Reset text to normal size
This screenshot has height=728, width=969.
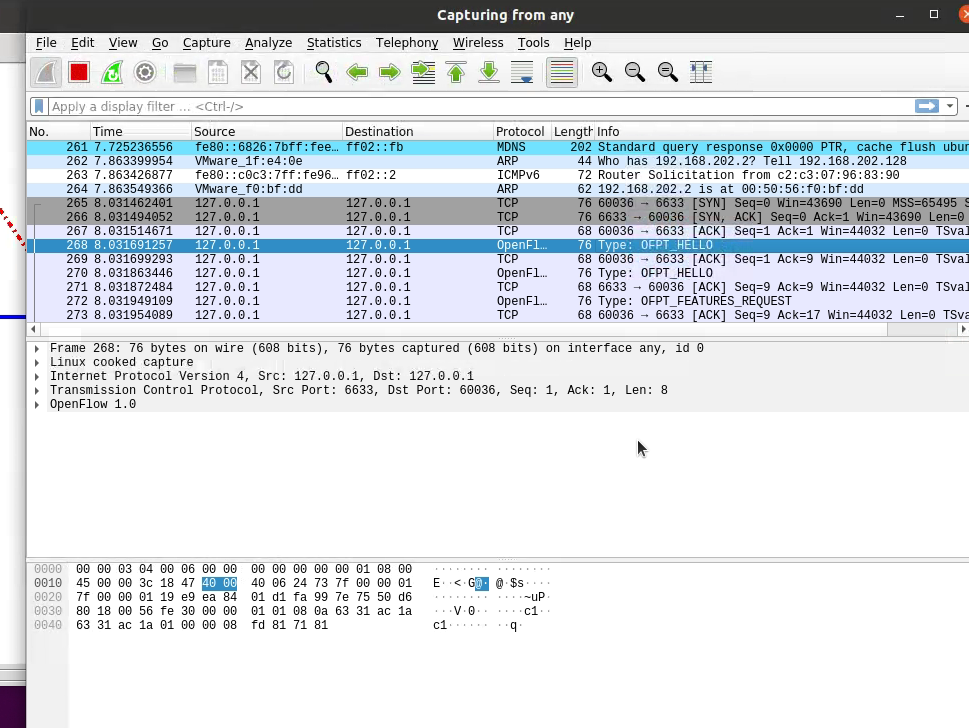(667, 72)
